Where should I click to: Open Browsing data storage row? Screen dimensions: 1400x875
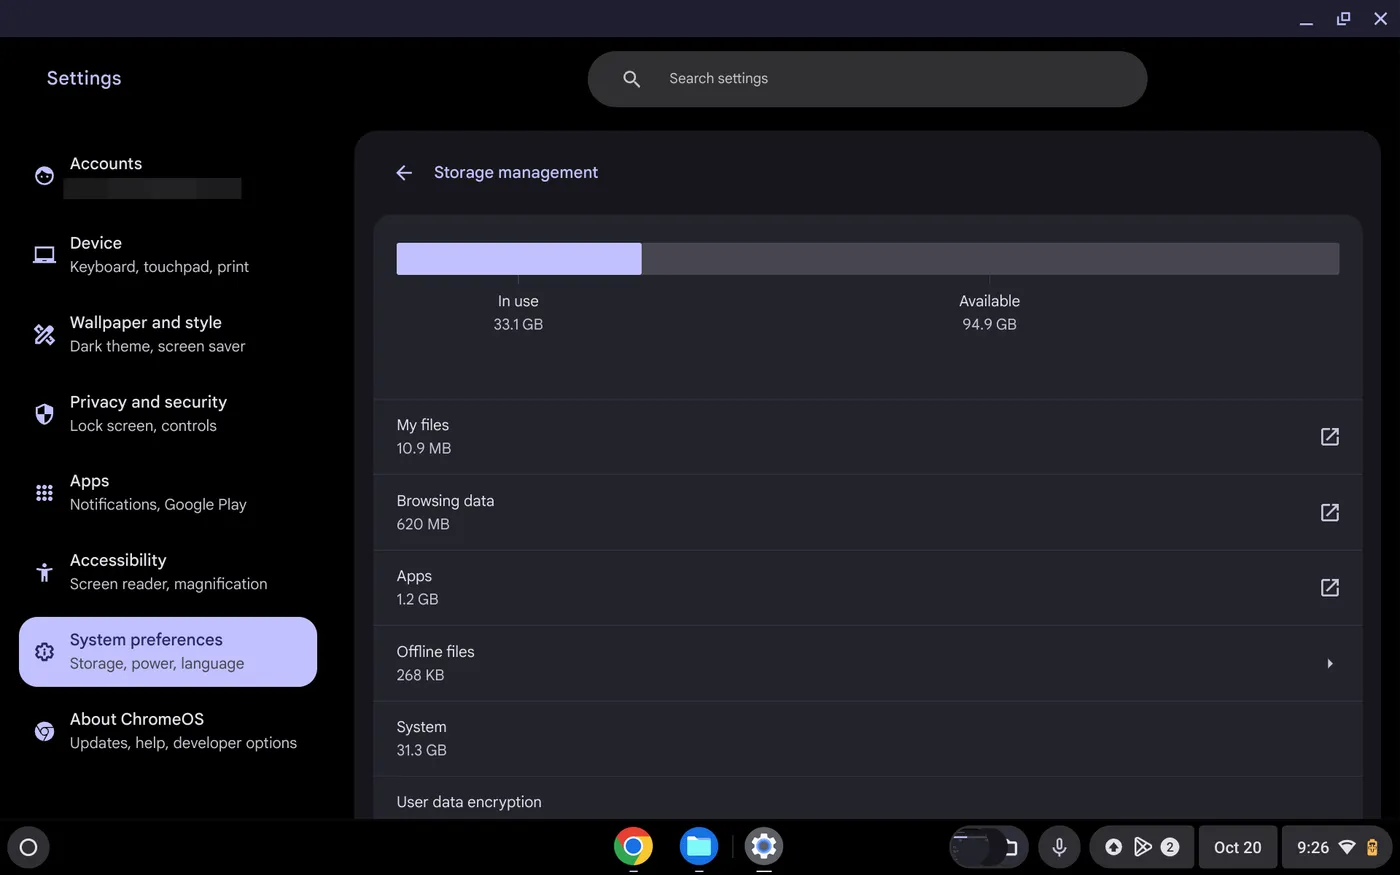[x=867, y=512]
